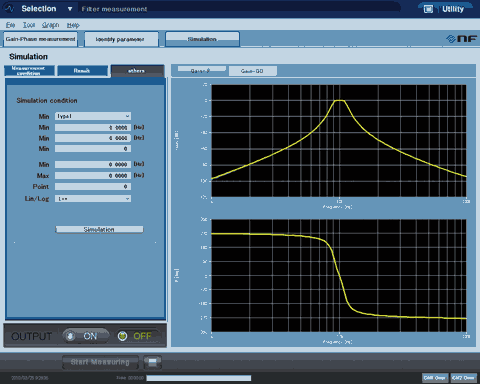The width and height of the screenshot is (480, 384).
Task: Click the Point input field
Action: 93,186
